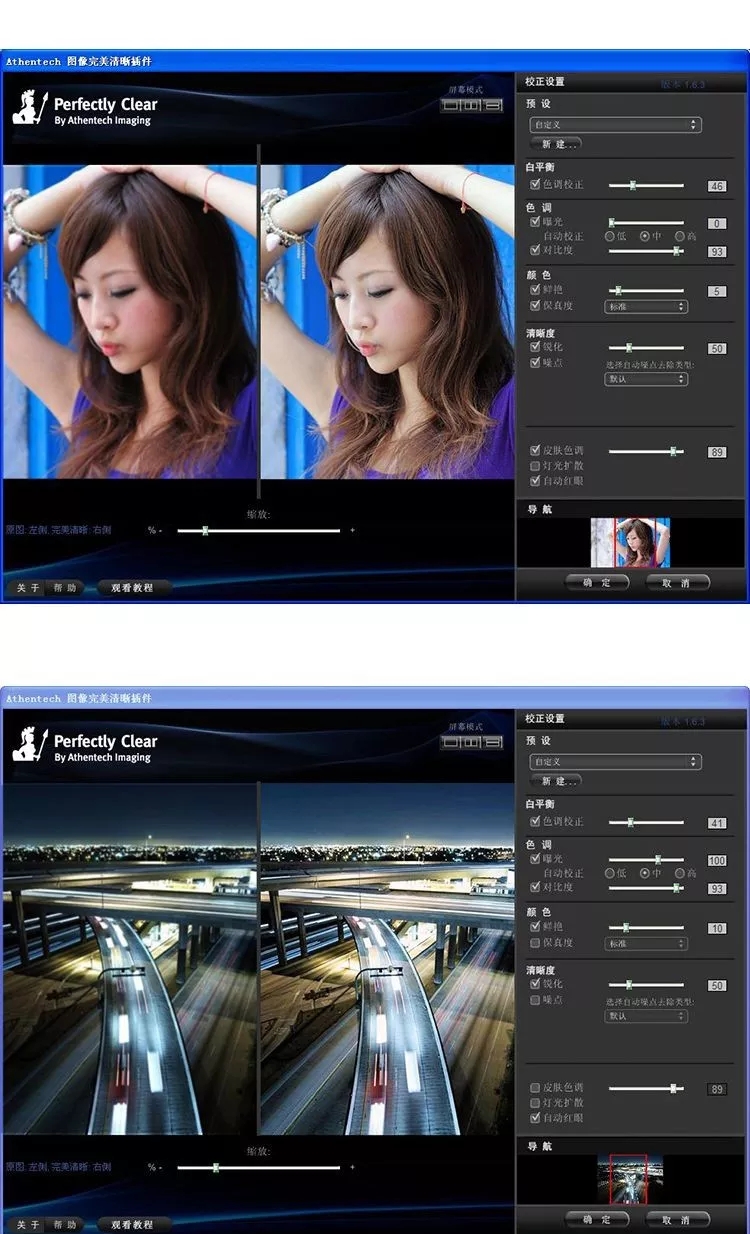Toggle 曝光 checkbox in portrait window

(x=535, y=221)
